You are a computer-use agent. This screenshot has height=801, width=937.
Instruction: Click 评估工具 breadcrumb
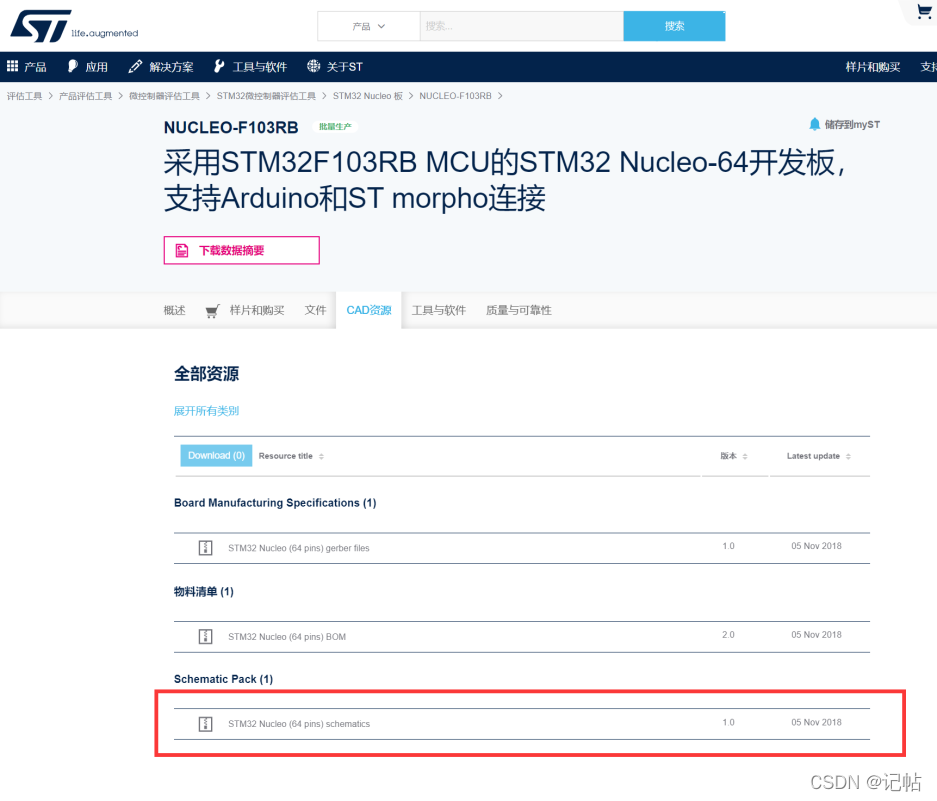pos(25,96)
